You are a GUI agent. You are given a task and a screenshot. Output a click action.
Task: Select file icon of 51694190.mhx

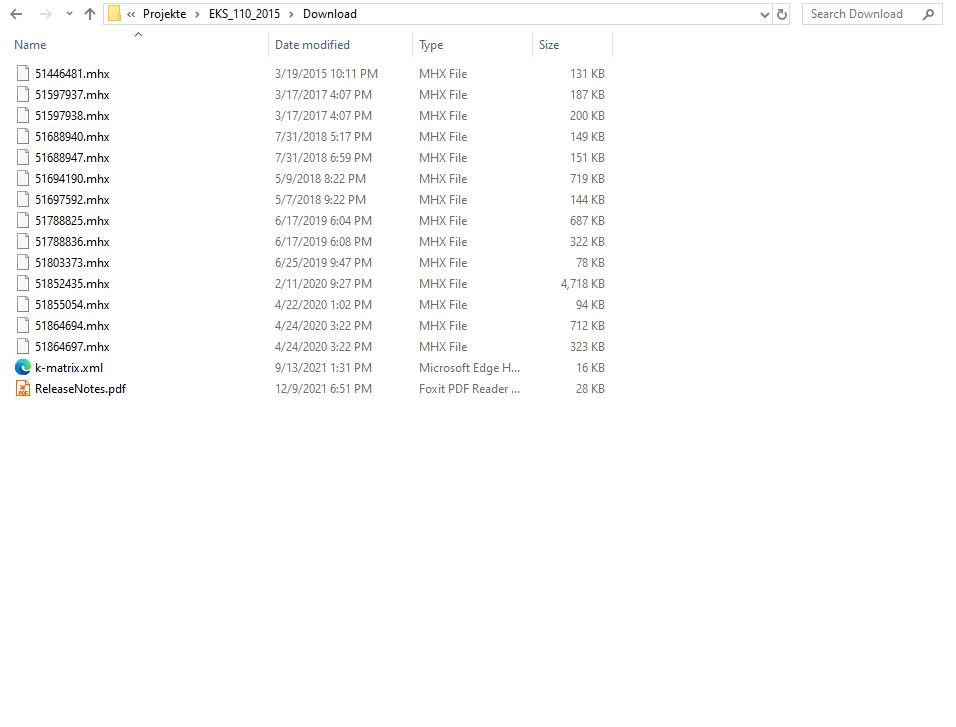pos(23,179)
